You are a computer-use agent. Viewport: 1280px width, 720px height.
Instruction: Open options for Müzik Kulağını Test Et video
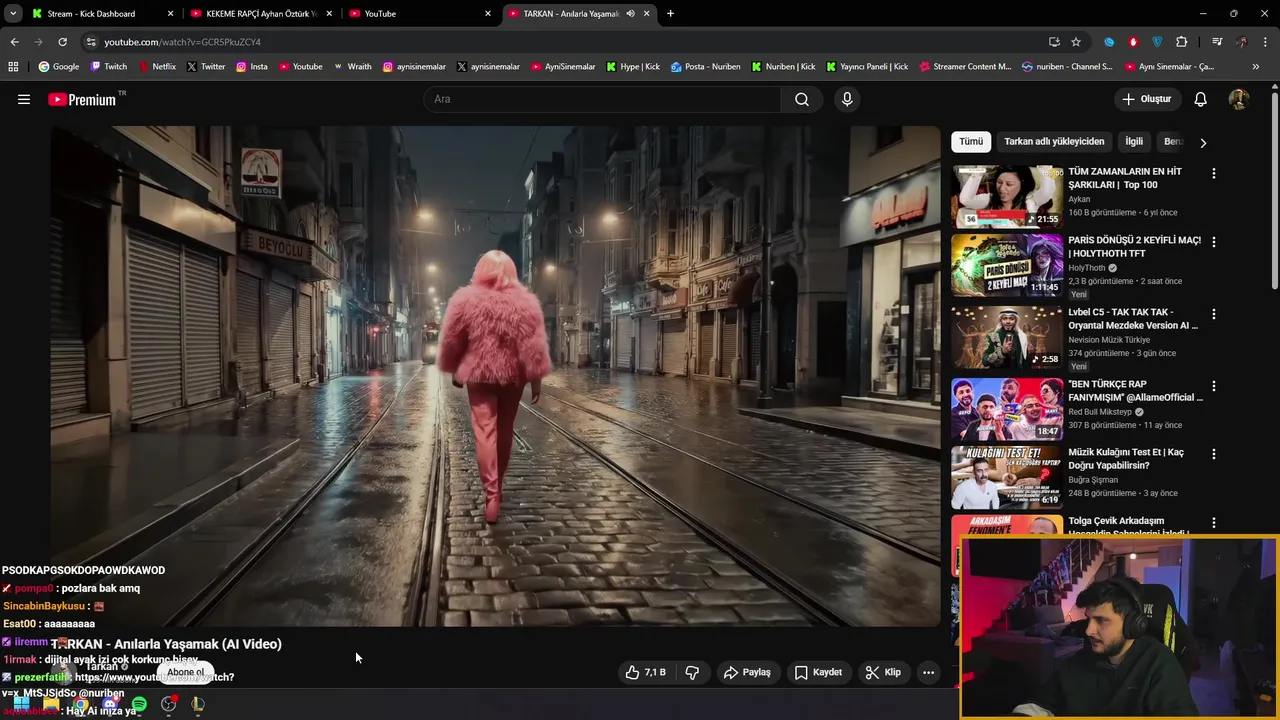pyautogui.click(x=1214, y=454)
